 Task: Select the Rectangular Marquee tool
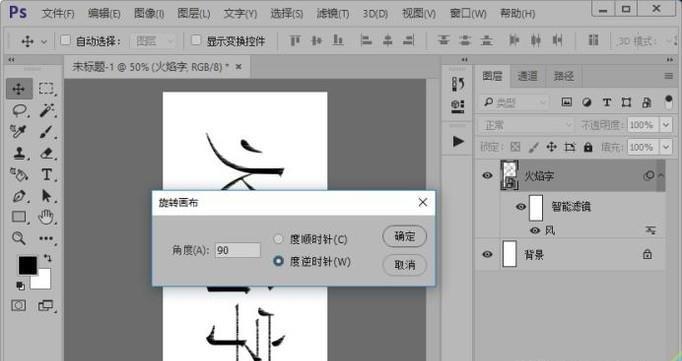(x=46, y=89)
